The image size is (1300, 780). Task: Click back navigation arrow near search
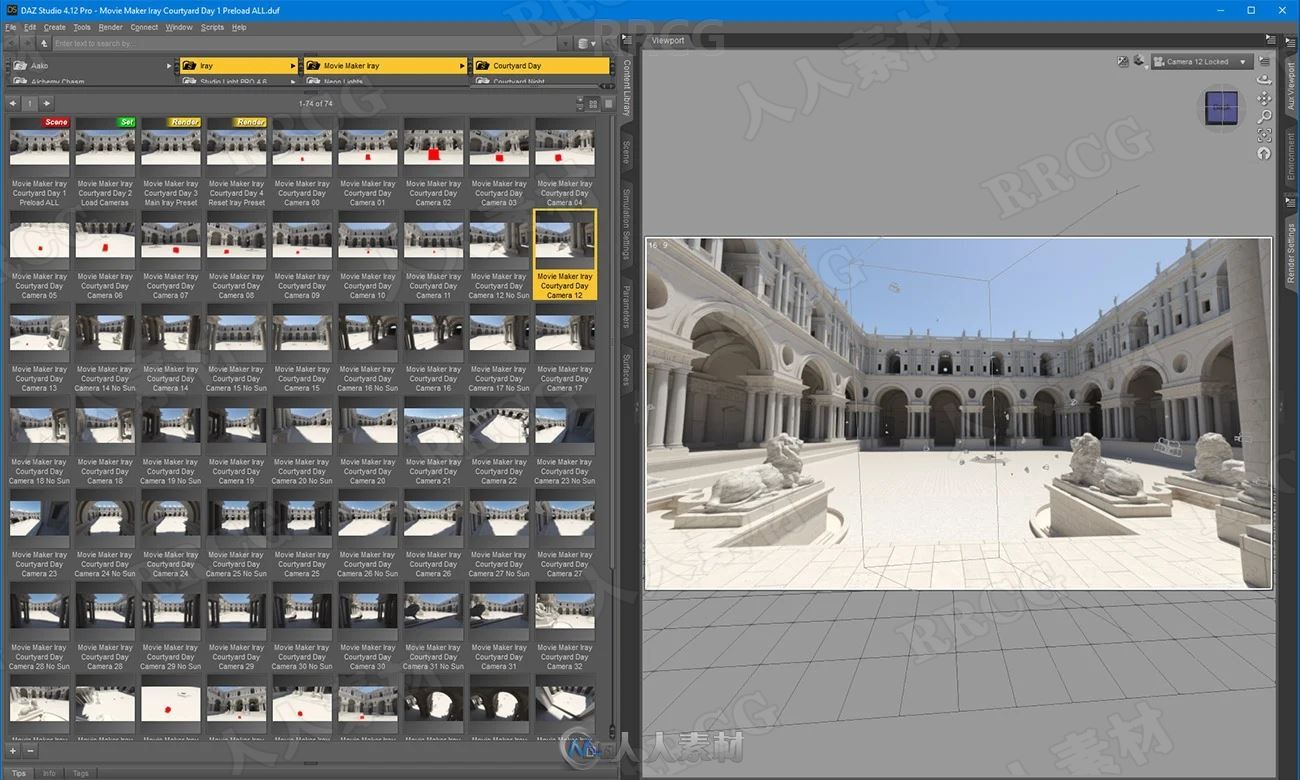10,43
